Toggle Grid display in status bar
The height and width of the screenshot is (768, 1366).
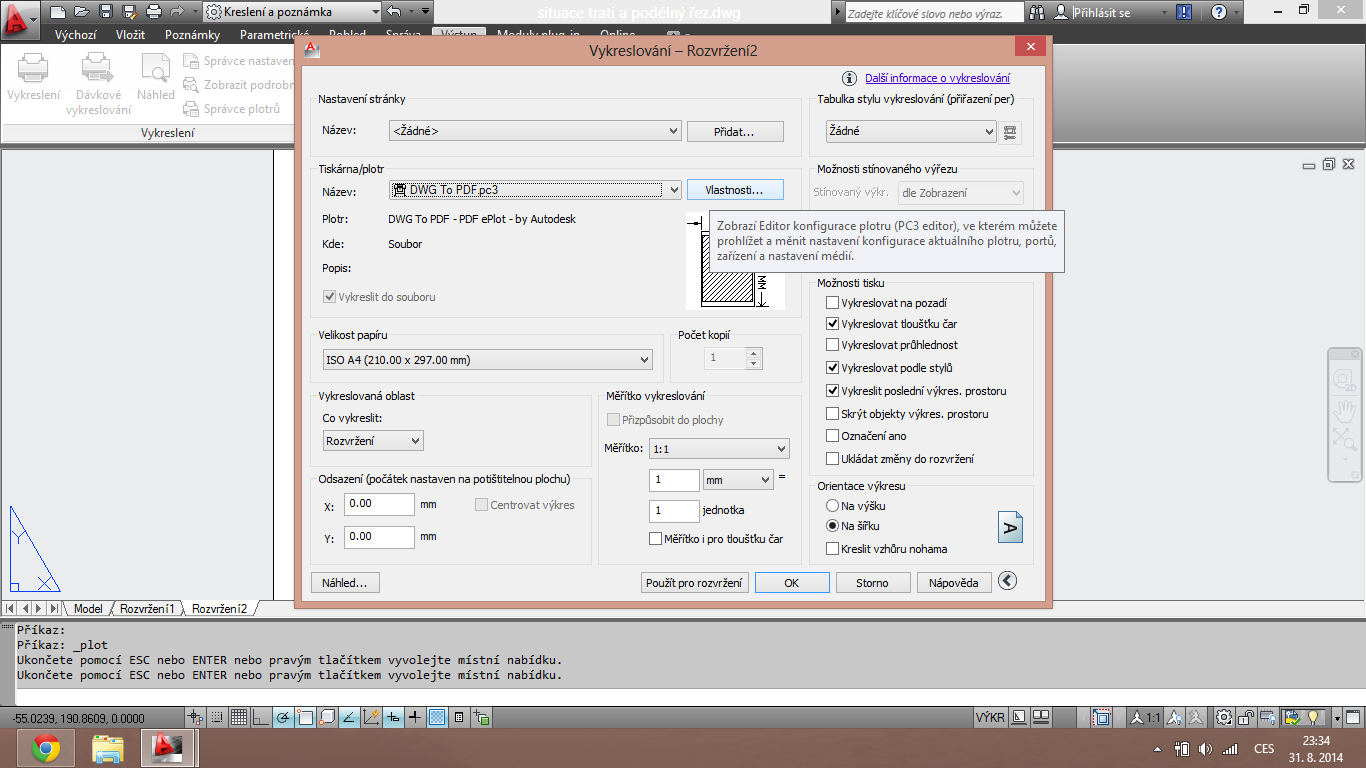[x=239, y=717]
